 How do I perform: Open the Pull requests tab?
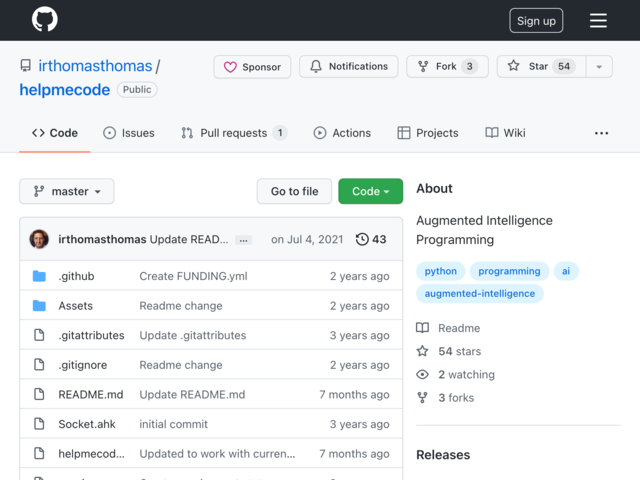[x=234, y=133]
